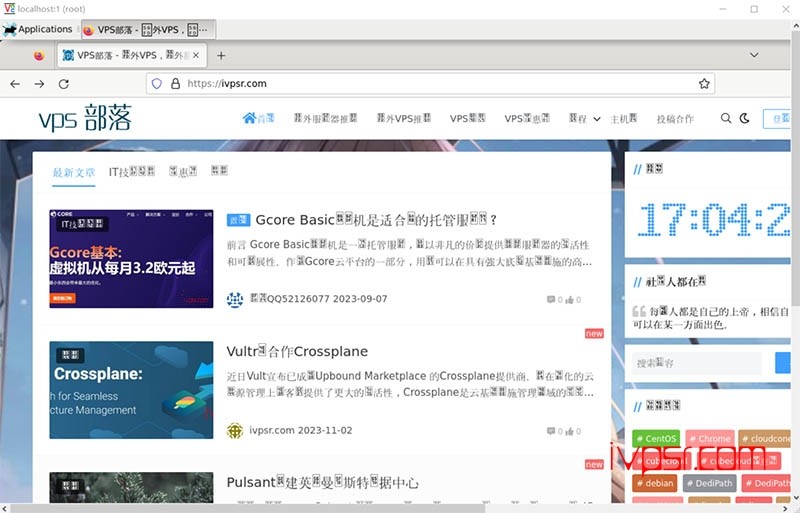This screenshot has height=513, width=800.
Task: Click the QQ52126077 author avatar
Action: pos(235,300)
